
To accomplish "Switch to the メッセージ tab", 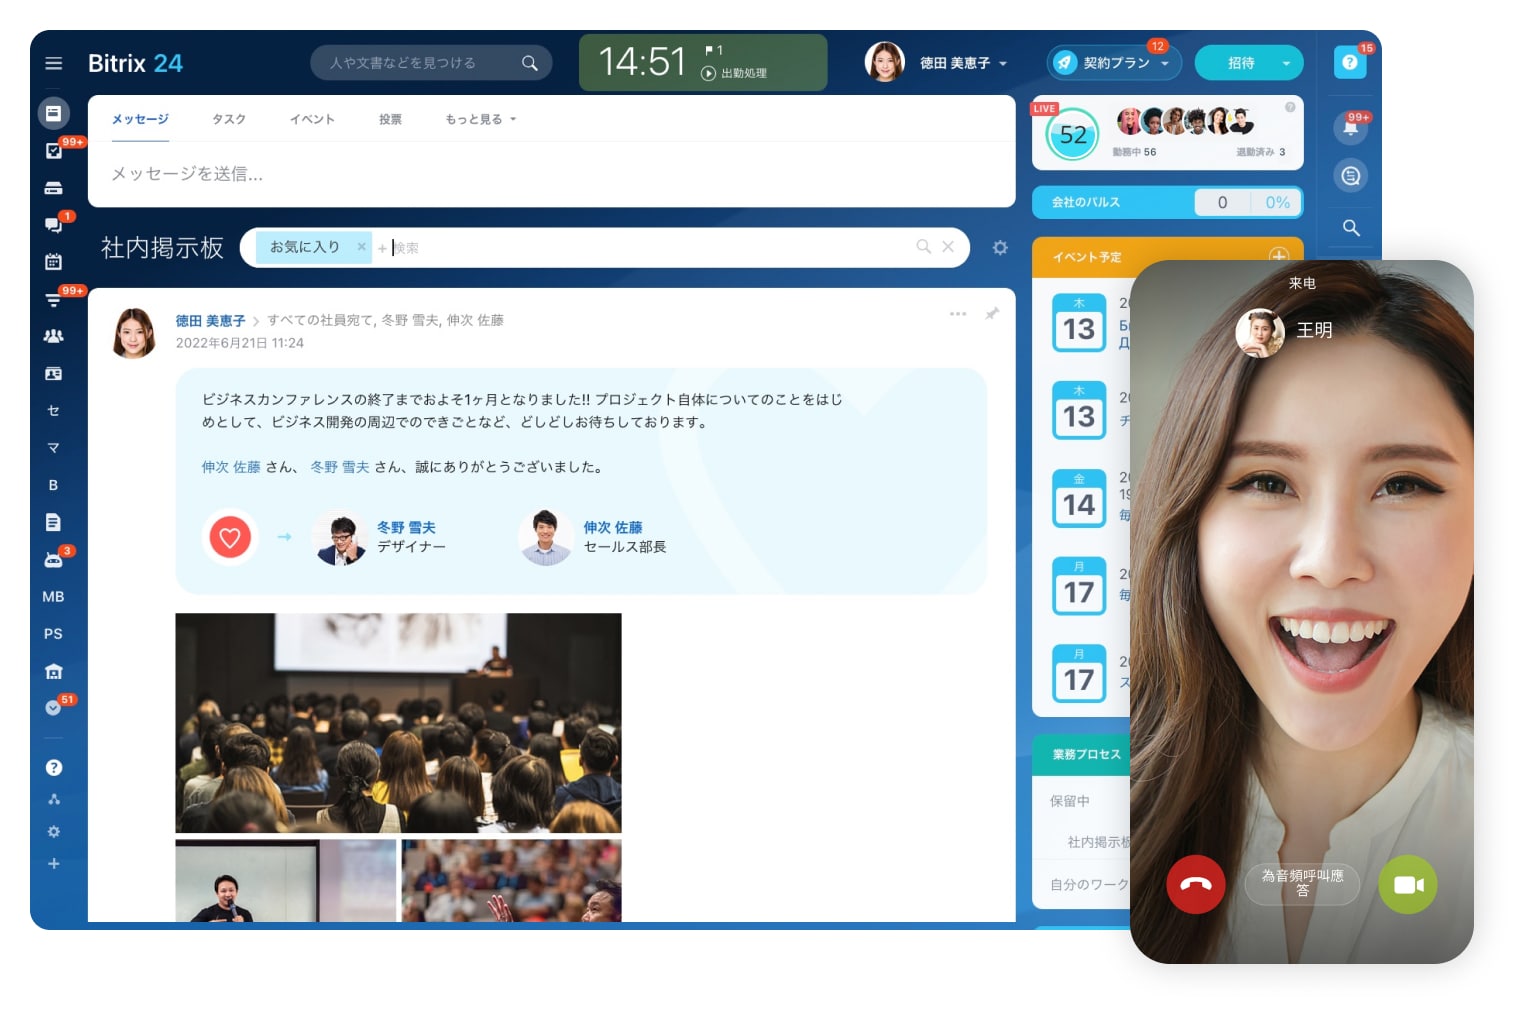I will pos(140,119).
